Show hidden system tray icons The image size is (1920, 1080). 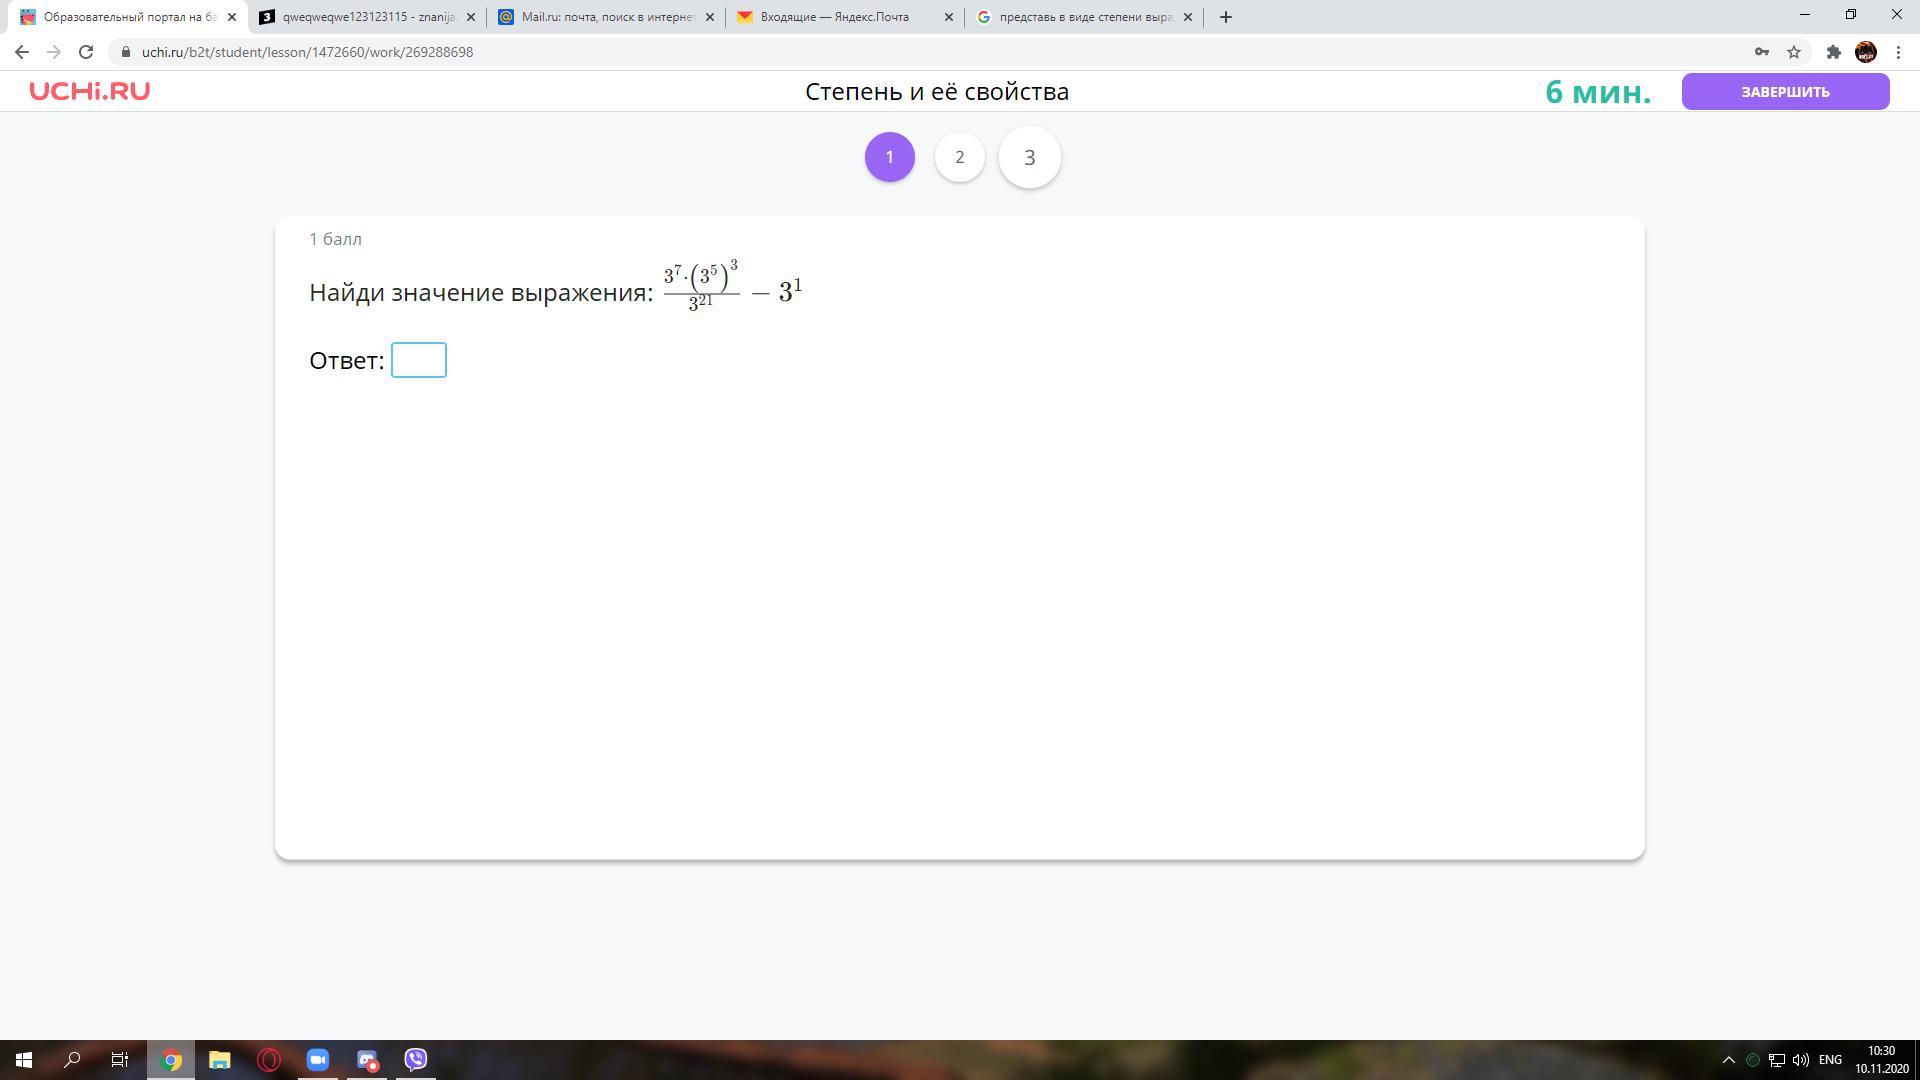(x=1728, y=1059)
